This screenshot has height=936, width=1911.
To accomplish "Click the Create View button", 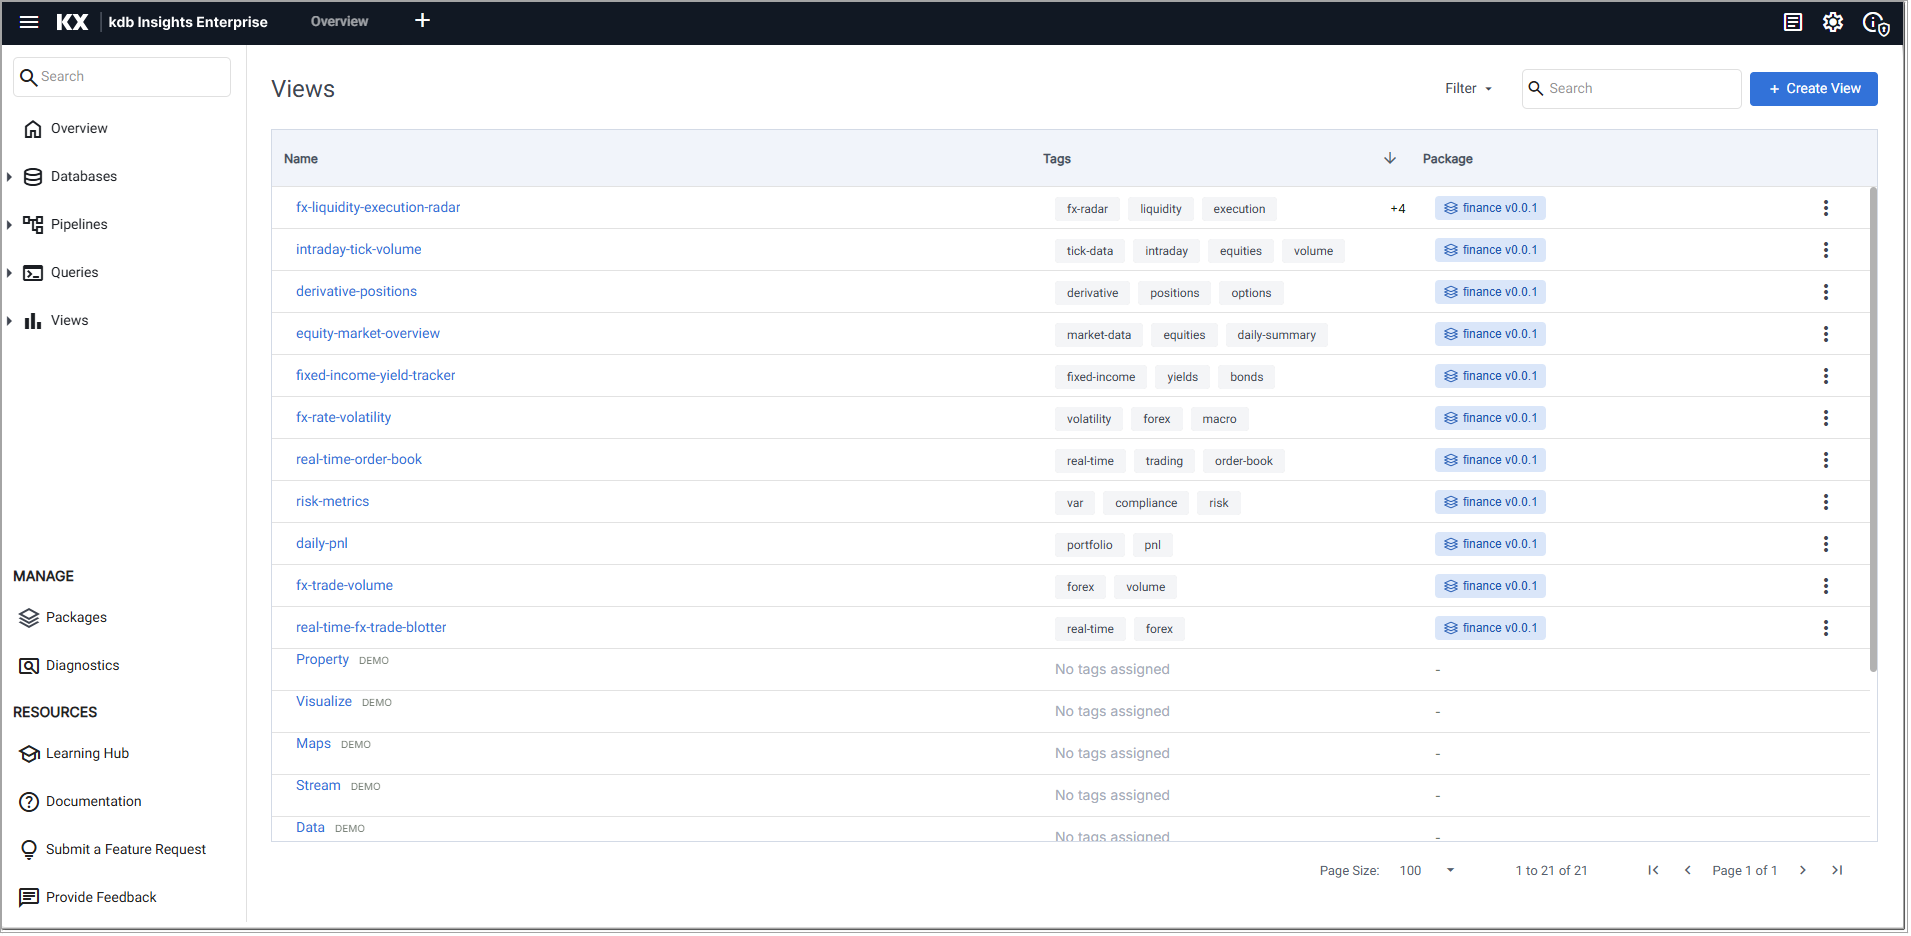I will coord(1812,89).
